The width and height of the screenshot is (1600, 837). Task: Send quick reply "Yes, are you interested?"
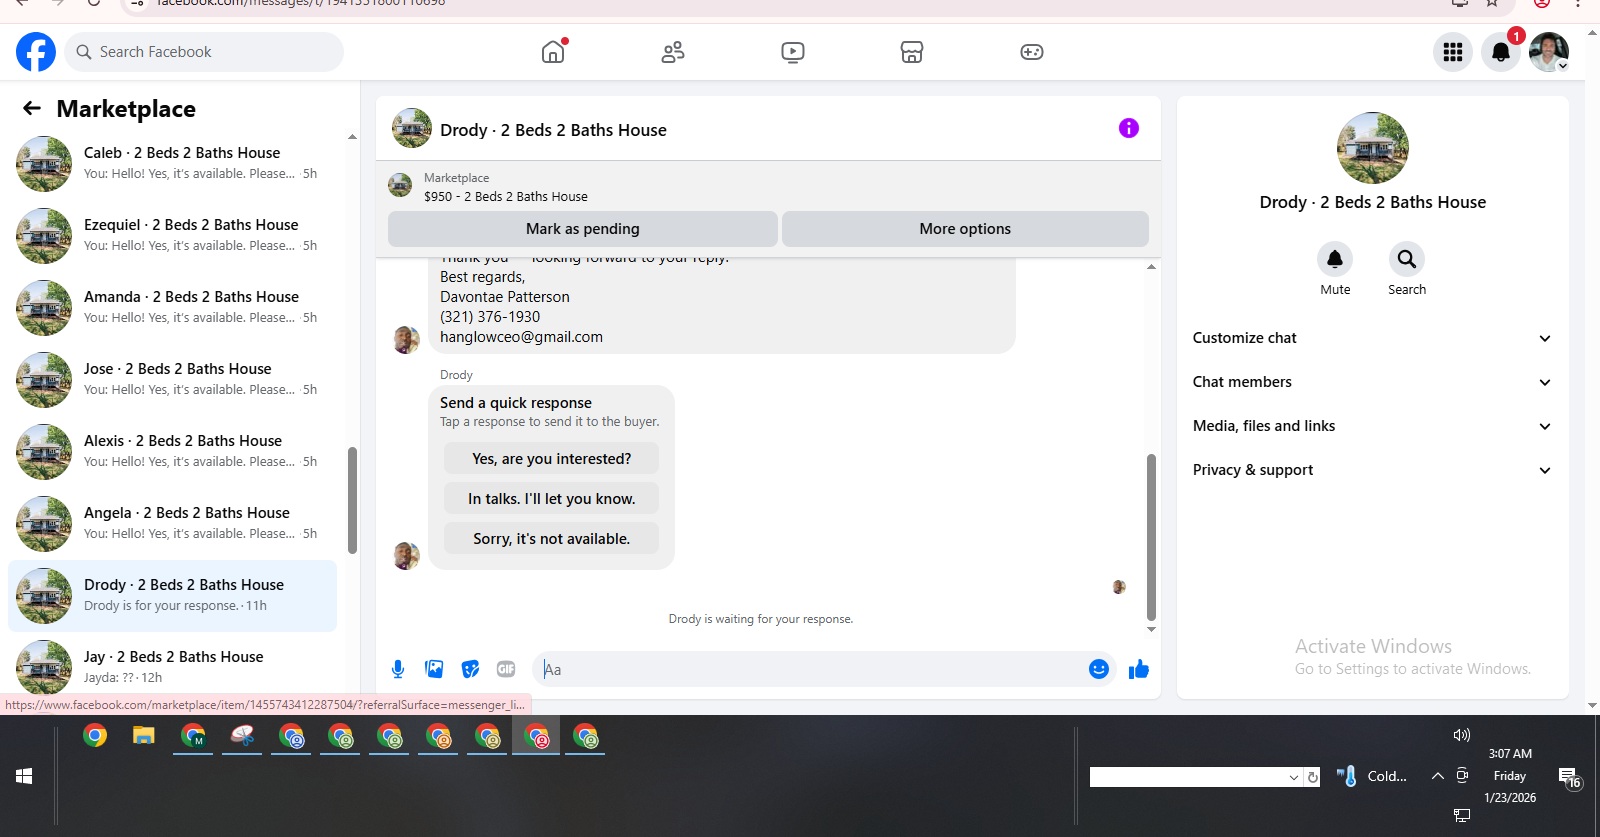coord(552,459)
